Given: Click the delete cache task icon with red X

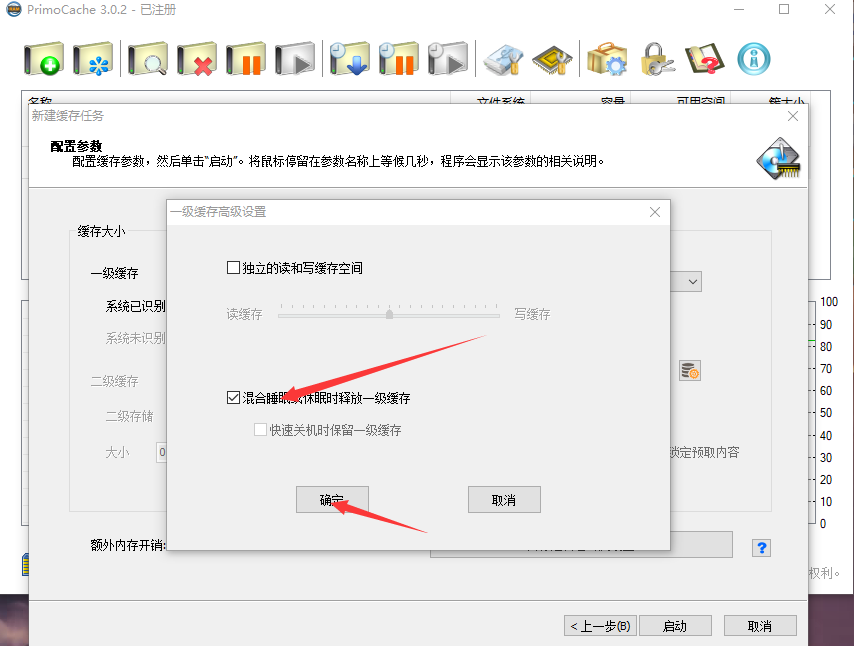Looking at the screenshot, I should [x=197, y=59].
